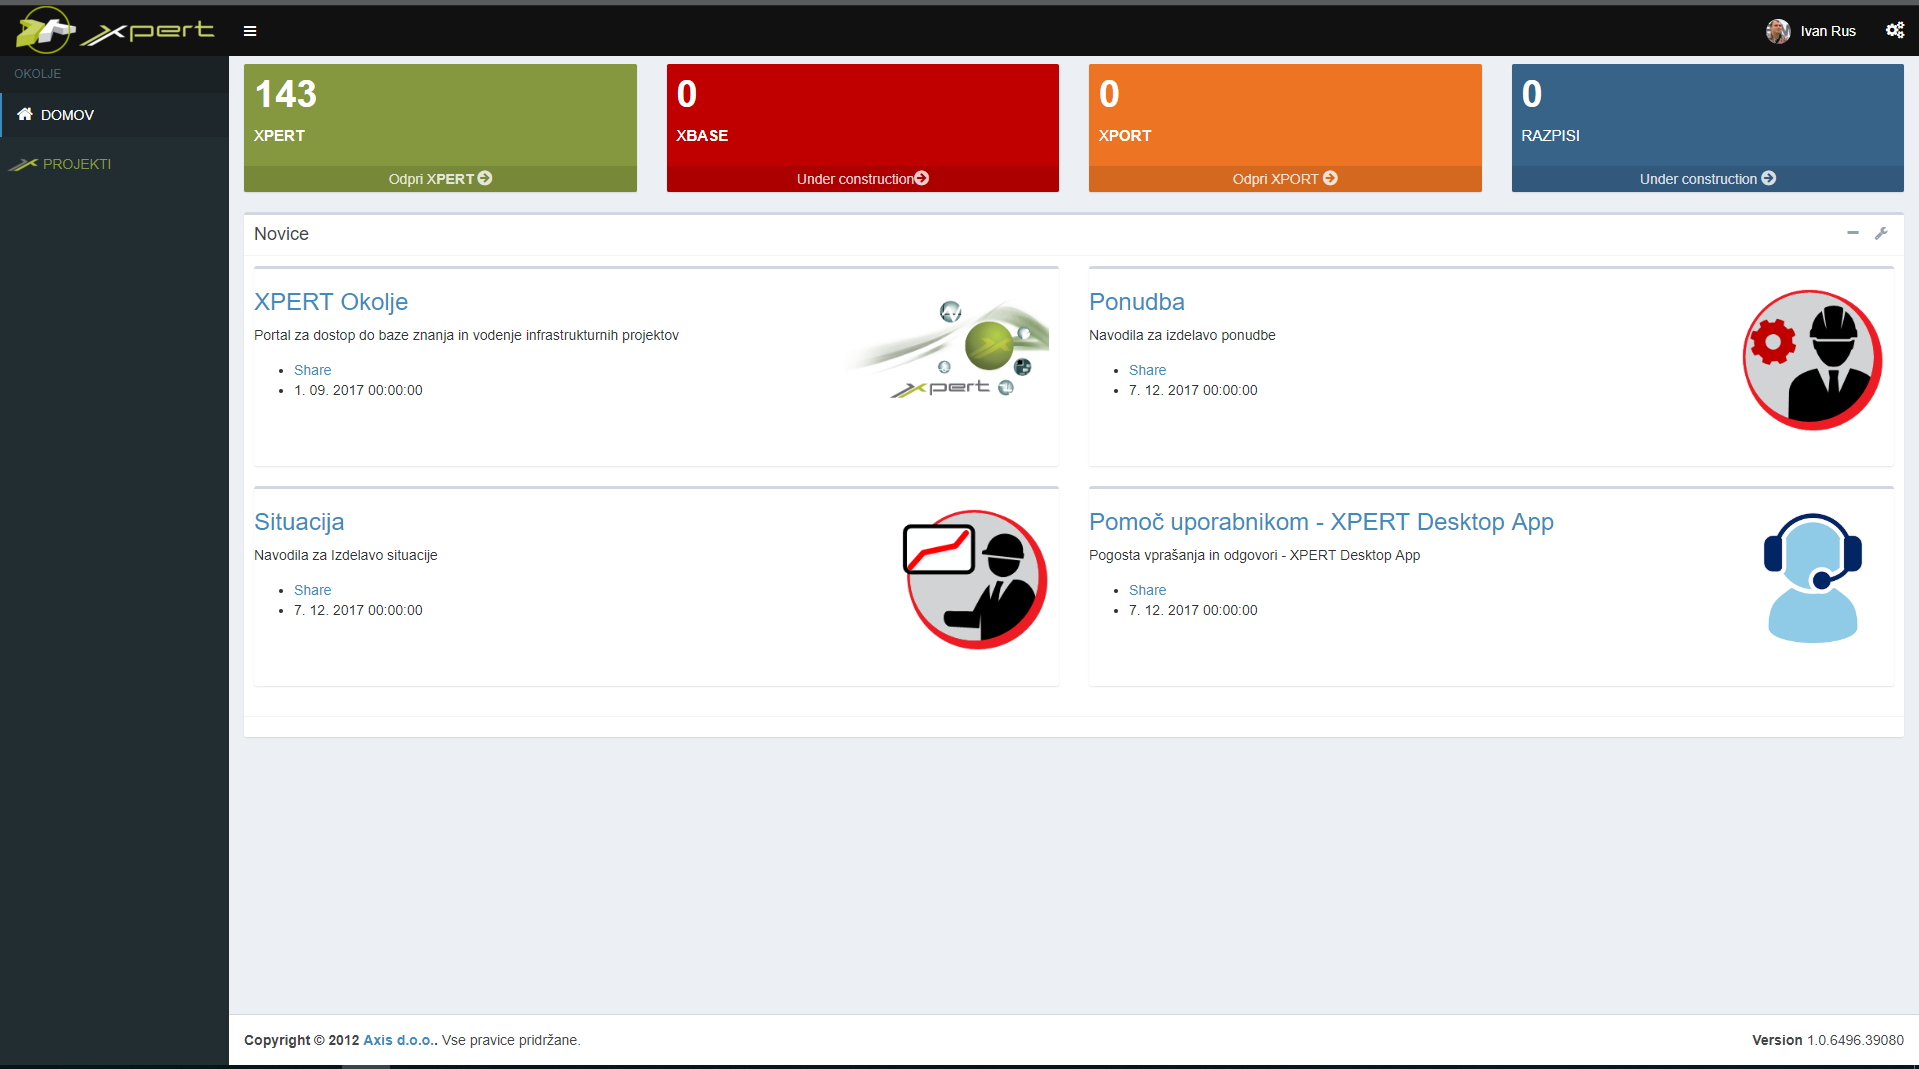
Task: Click the Odpri XPORT arrow icon
Action: (x=1330, y=178)
